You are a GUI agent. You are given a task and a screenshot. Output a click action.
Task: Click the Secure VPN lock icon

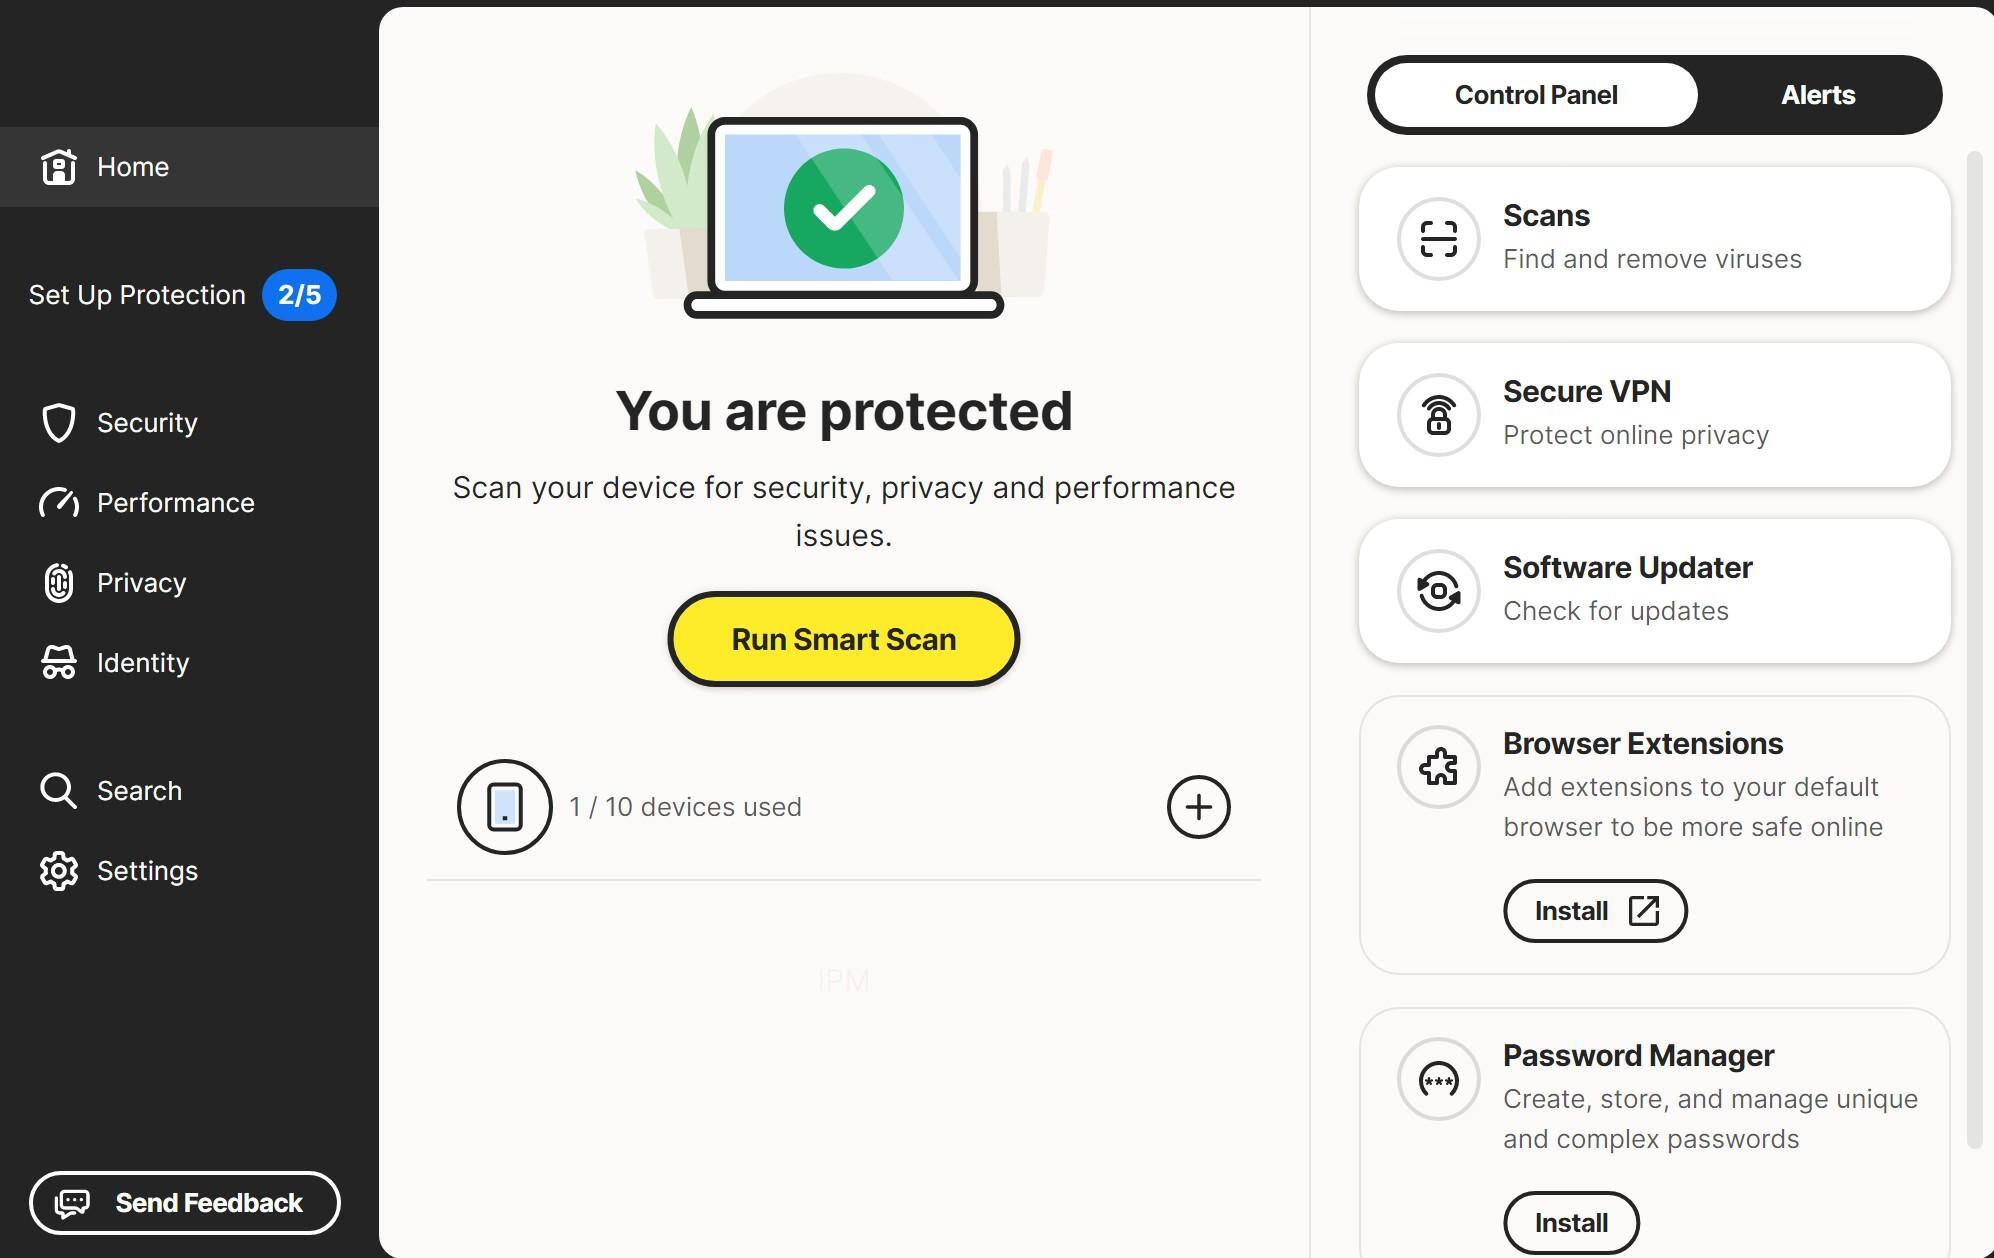[x=1438, y=415]
